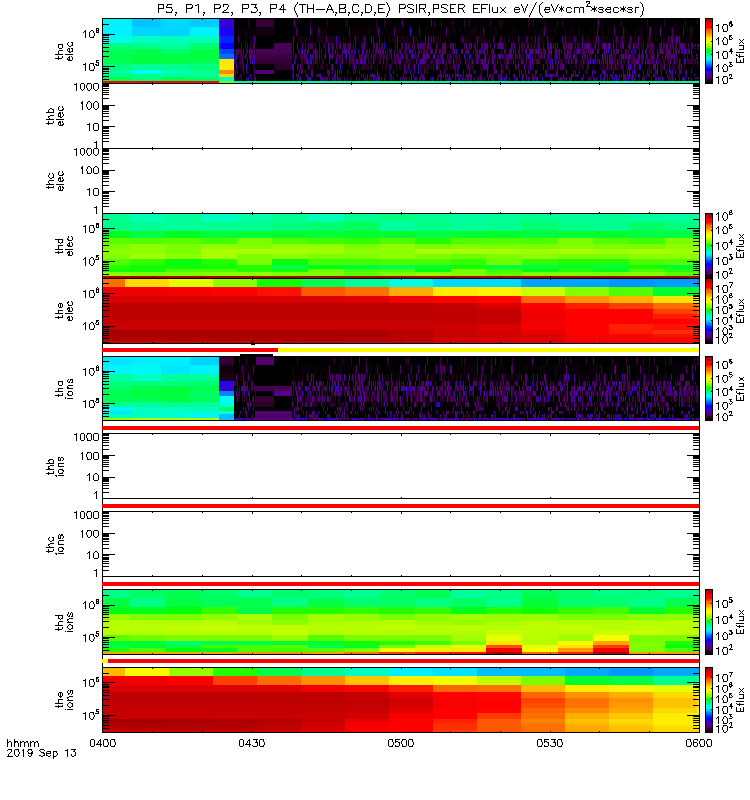Click inside the empty thb ions panel
The height and width of the screenshot is (800, 750).
click(x=401, y=466)
